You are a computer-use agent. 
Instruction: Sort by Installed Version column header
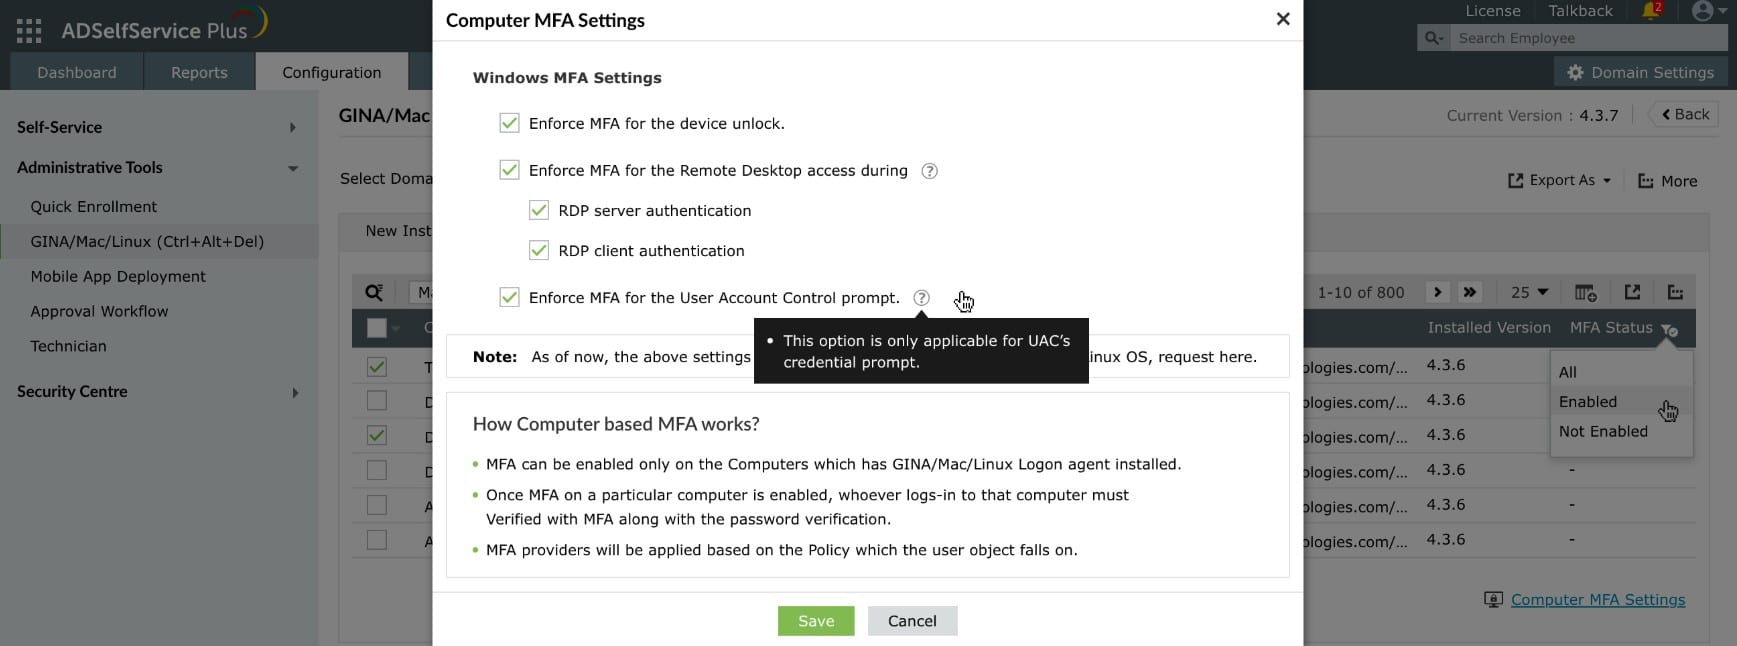1489,328
